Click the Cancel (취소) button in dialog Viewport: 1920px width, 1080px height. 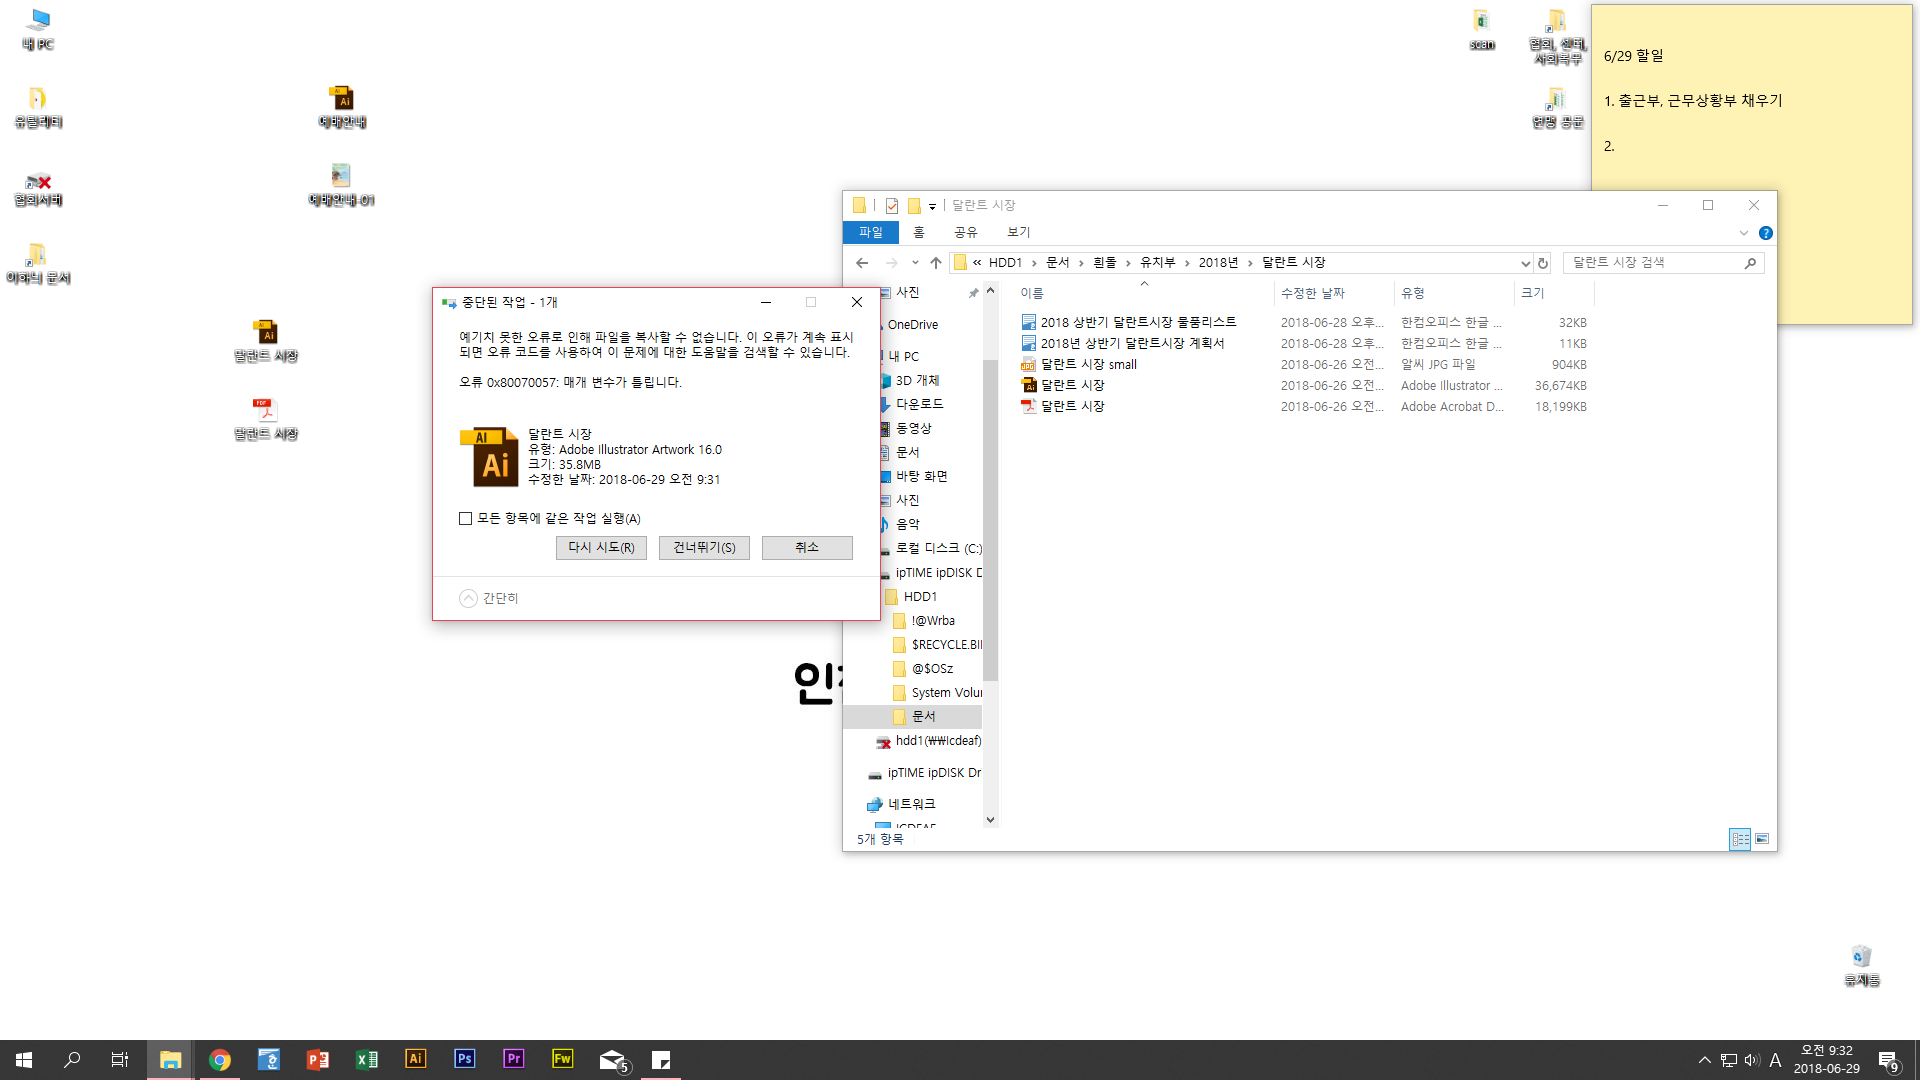(807, 548)
